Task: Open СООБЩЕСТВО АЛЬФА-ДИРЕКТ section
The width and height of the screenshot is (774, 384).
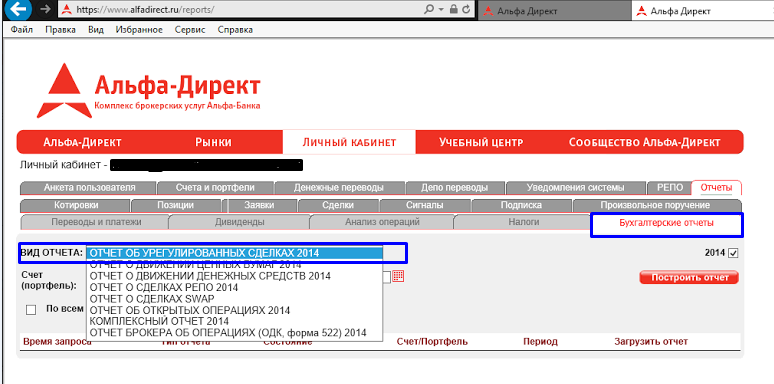Action: pos(644,142)
